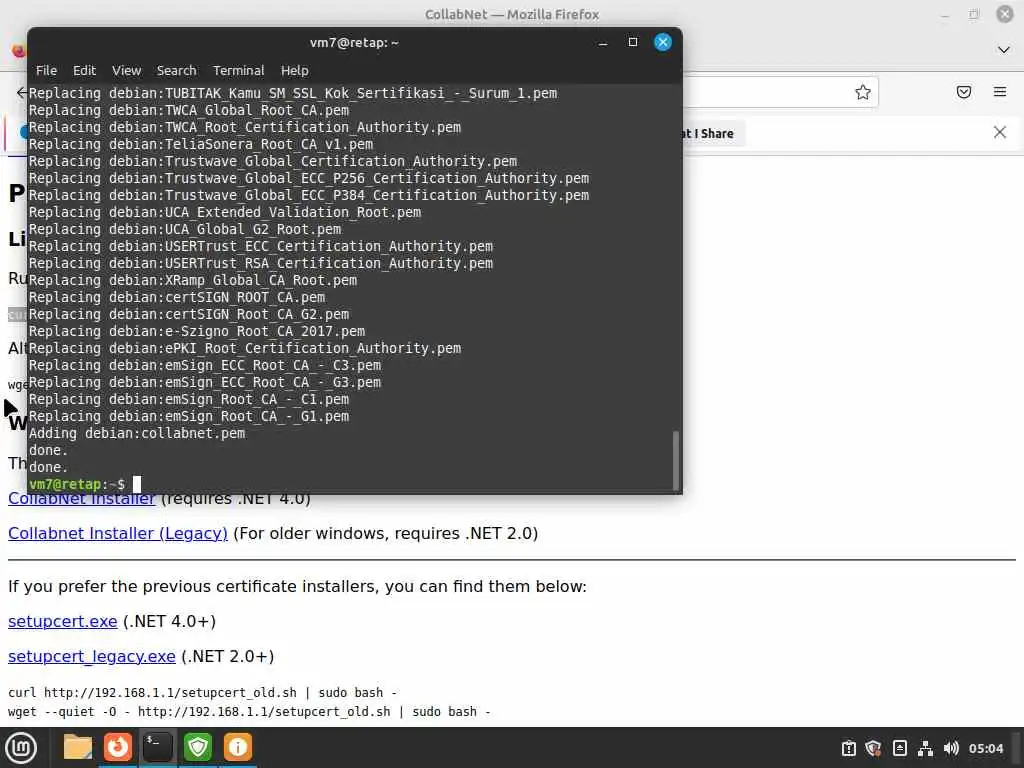1024x768 pixels.
Task: Open the Terminal menu
Action: 238,71
